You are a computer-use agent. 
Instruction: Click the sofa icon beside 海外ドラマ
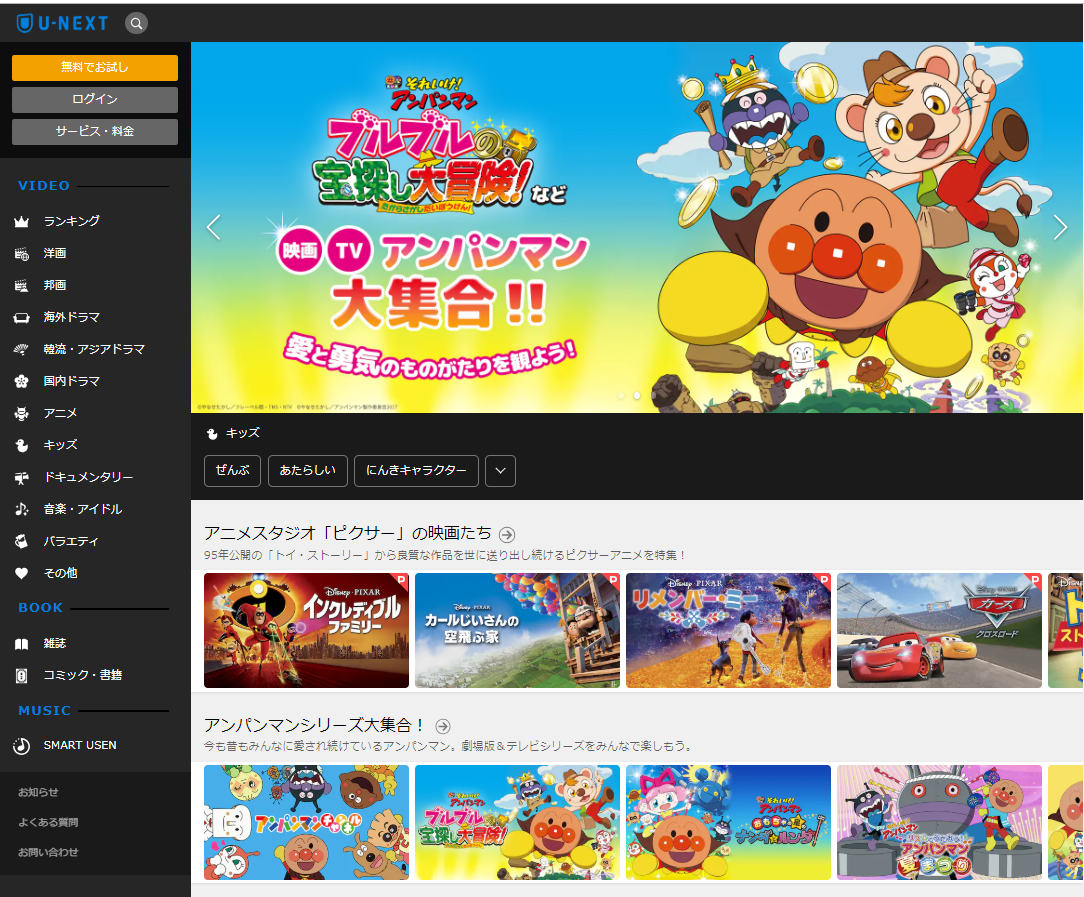(21, 318)
